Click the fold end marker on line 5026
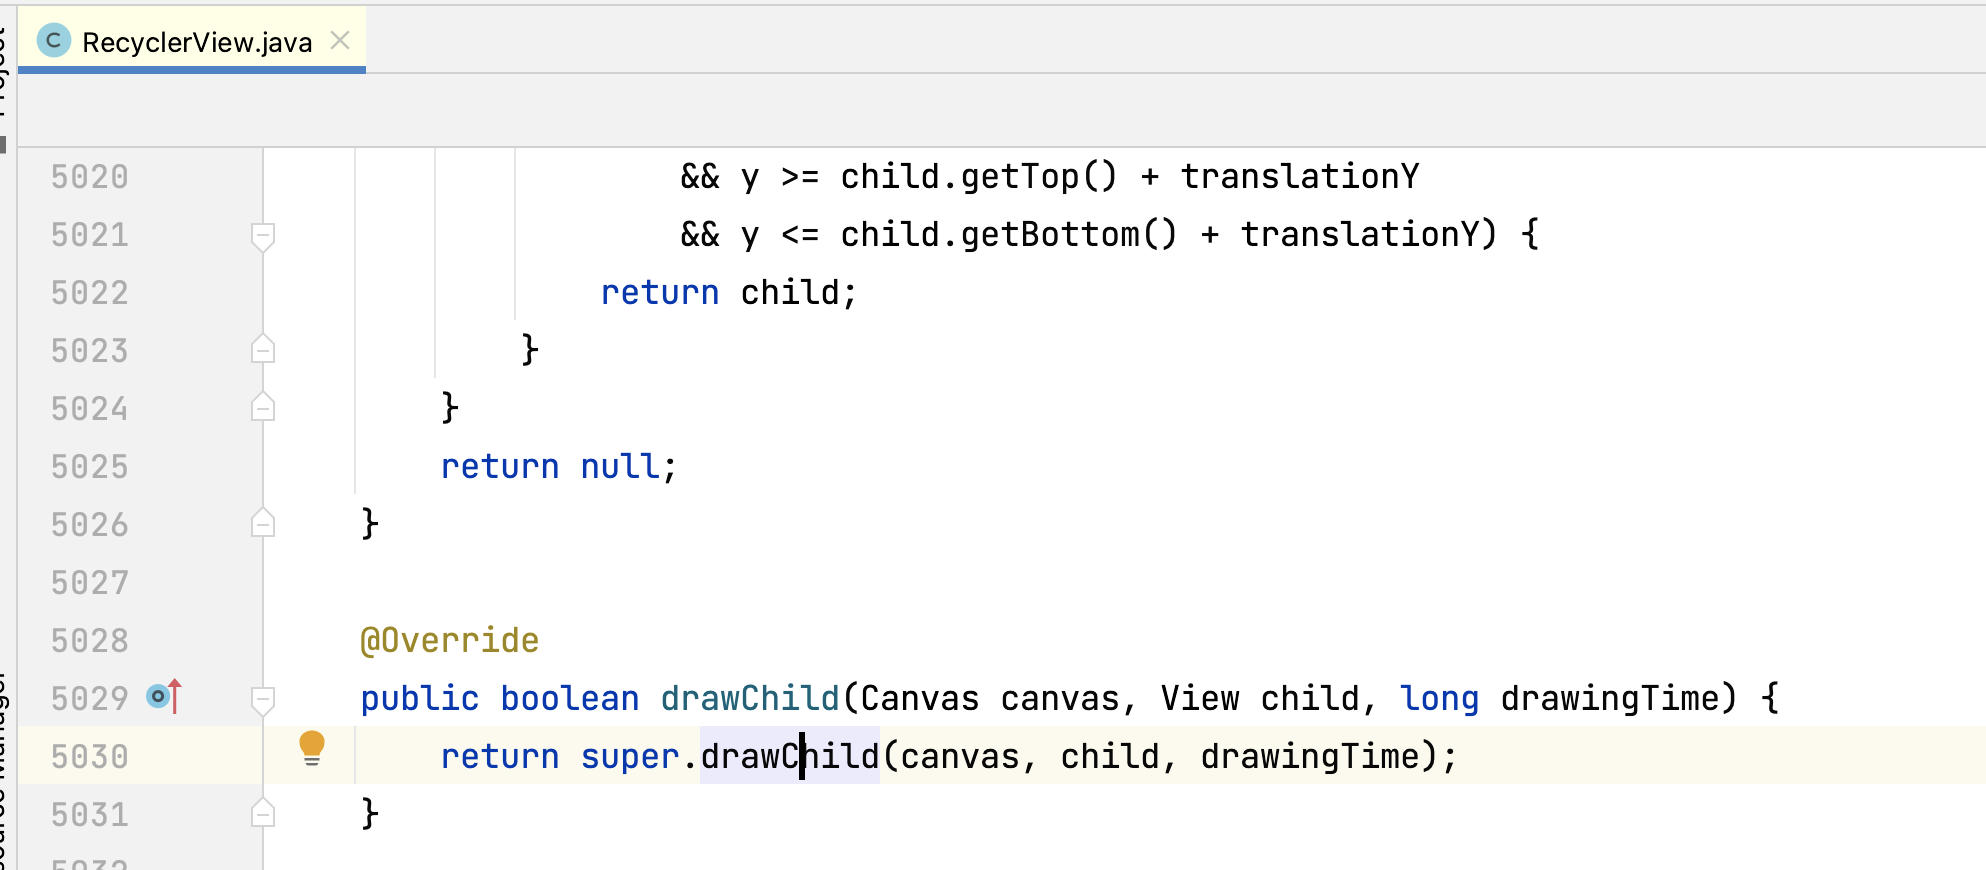This screenshot has height=870, width=1986. tap(263, 524)
